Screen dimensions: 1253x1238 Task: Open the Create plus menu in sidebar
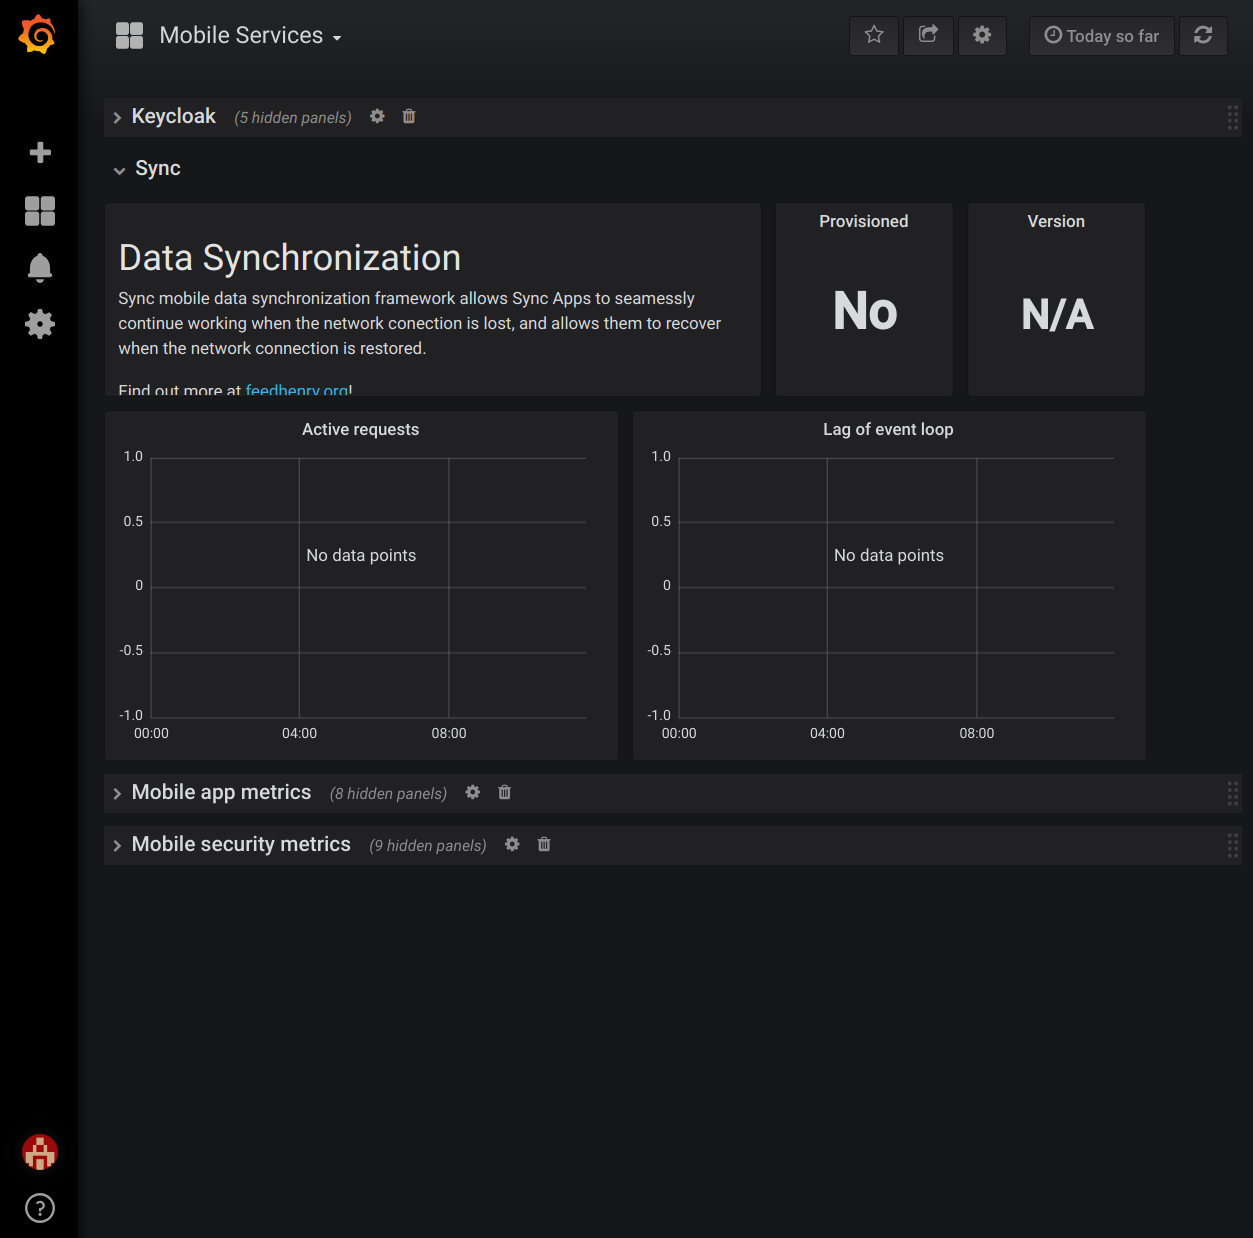(40, 152)
